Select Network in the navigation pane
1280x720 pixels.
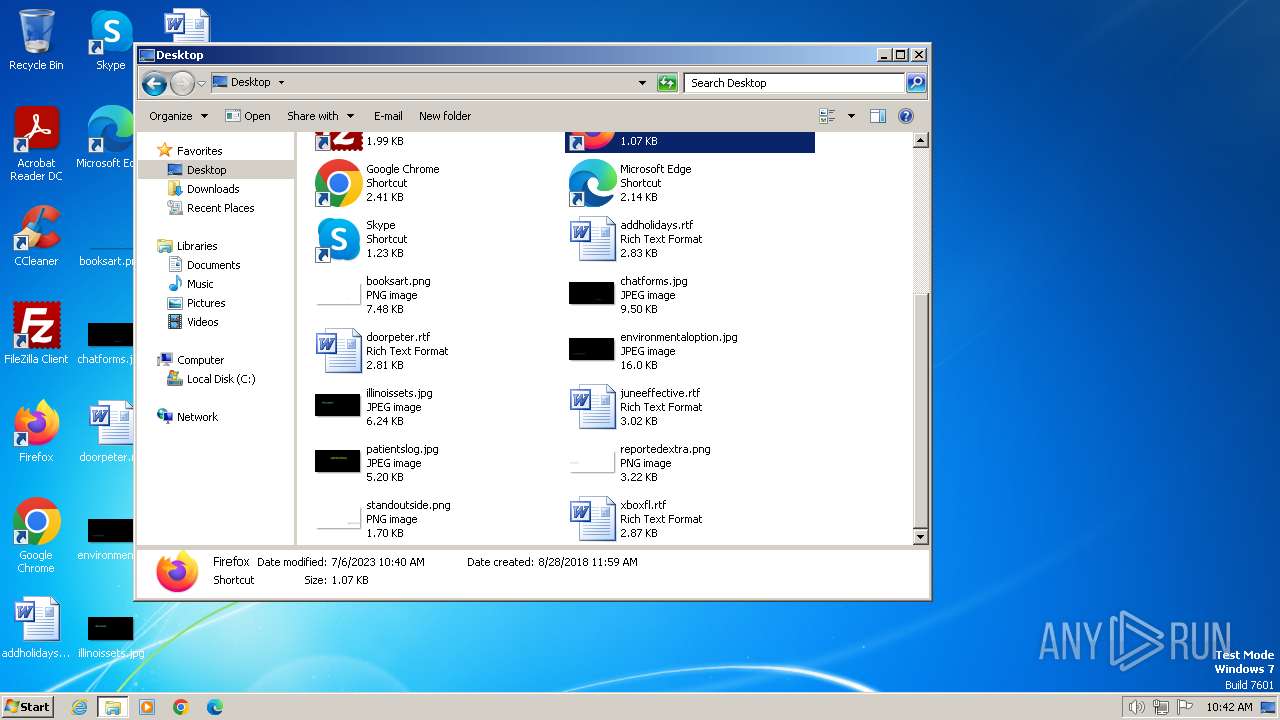pyautogui.click(x=197, y=417)
